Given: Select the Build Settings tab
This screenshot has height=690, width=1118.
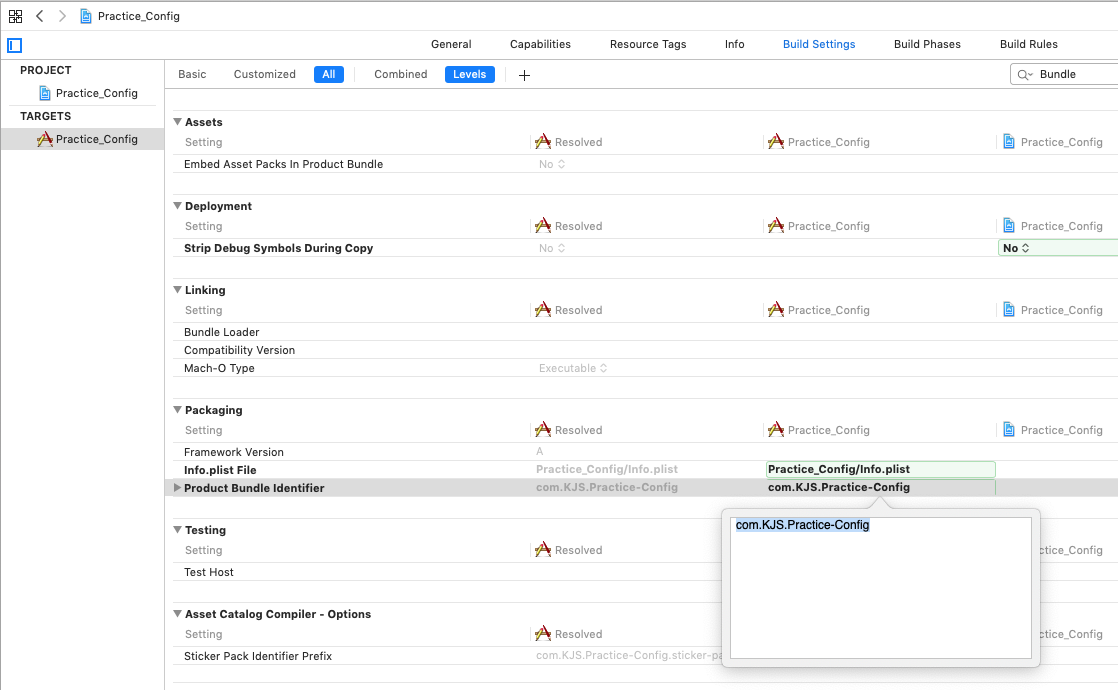Looking at the screenshot, I should coord(819,44).
